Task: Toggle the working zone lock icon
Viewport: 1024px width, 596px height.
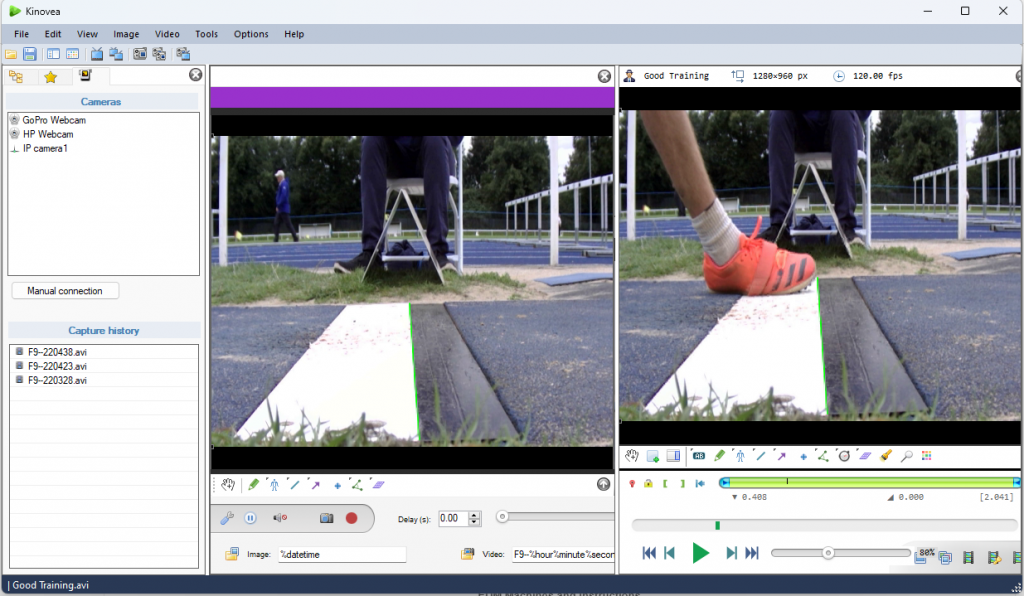Action: (648, 484)
